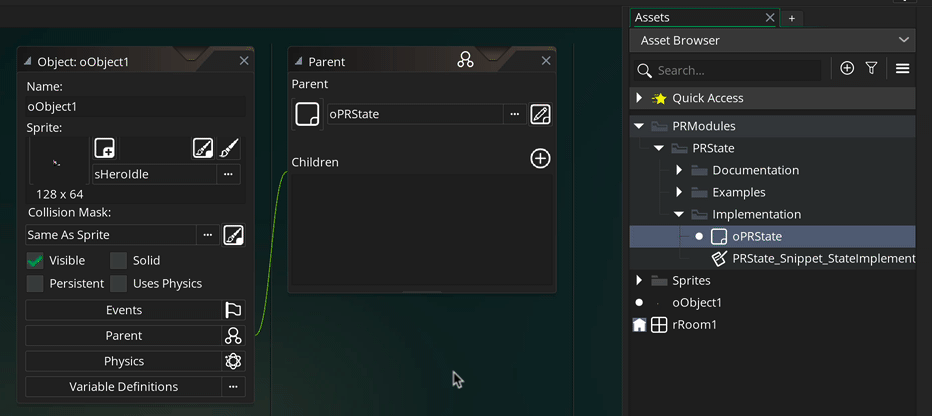Click the asset Search field
The image size is (932, 416).
click(735, 71)
